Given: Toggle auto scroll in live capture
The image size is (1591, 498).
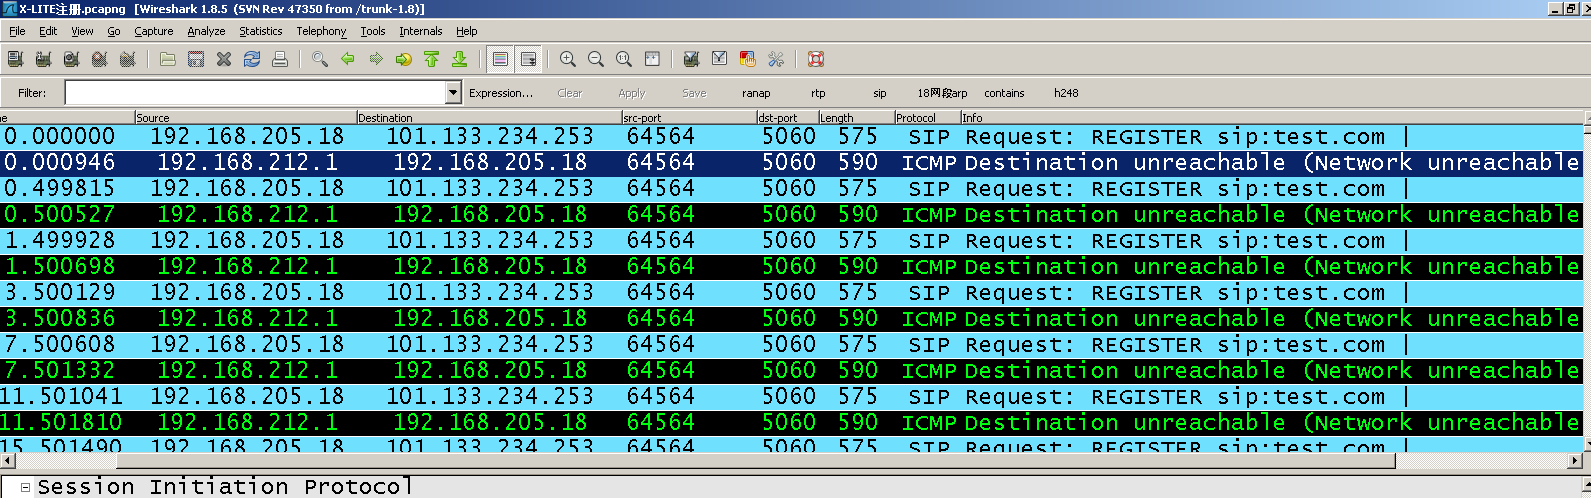Looking at the screenshot, I should pyautogui.click(x=529, y=60).
